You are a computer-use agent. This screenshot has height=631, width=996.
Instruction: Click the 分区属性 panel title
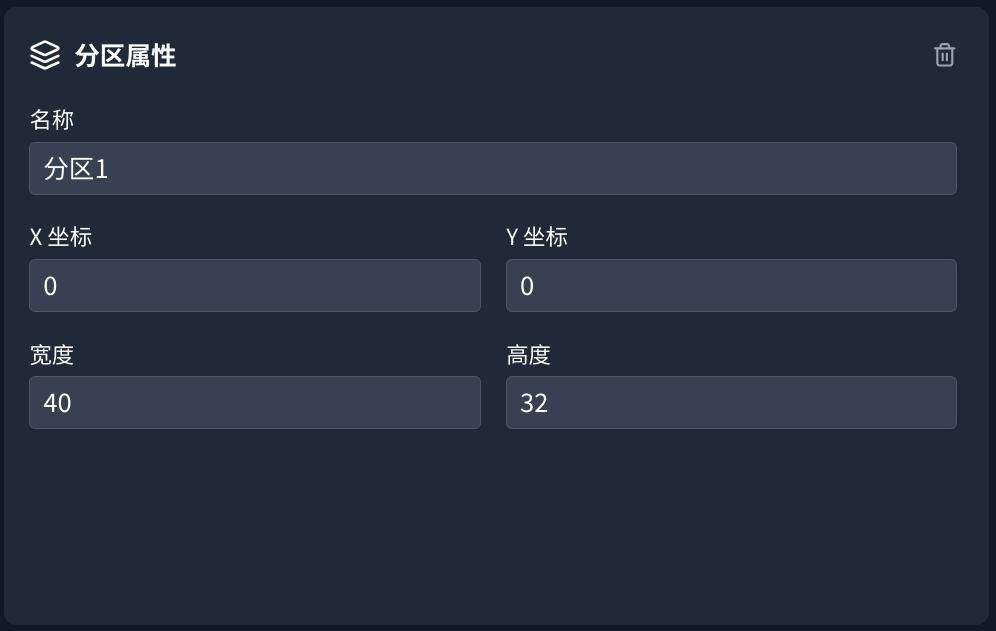125,56
